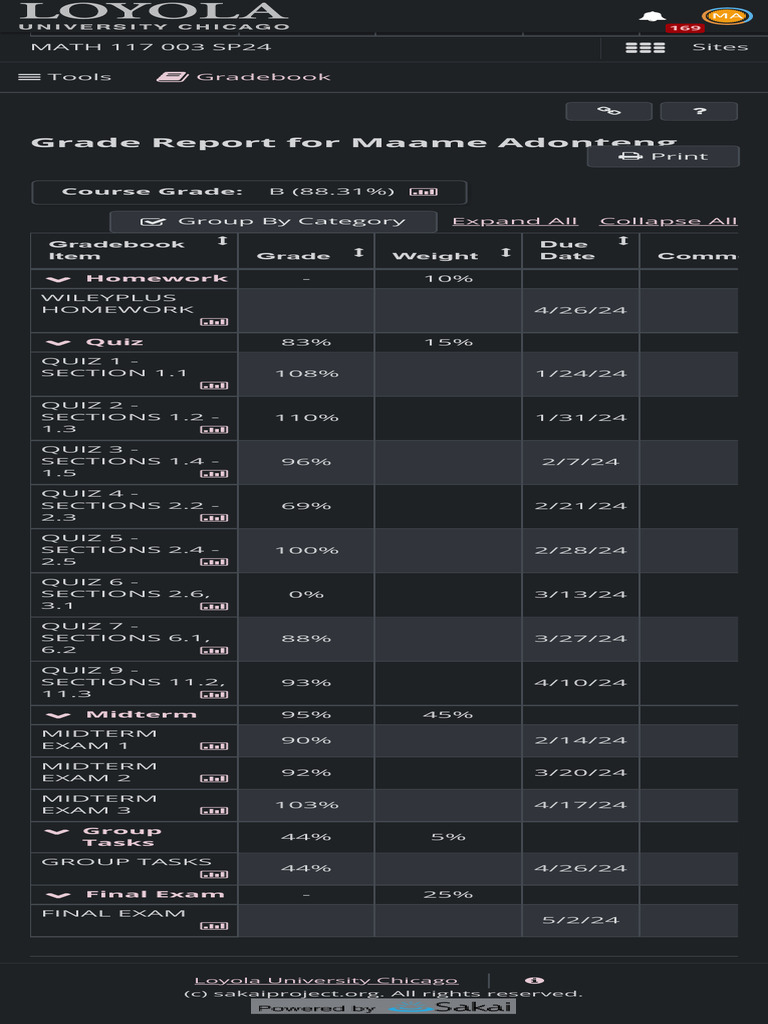Open the notifications bell icon
The width and height of the screenshot is (768, 1024).
pos(653,16)
